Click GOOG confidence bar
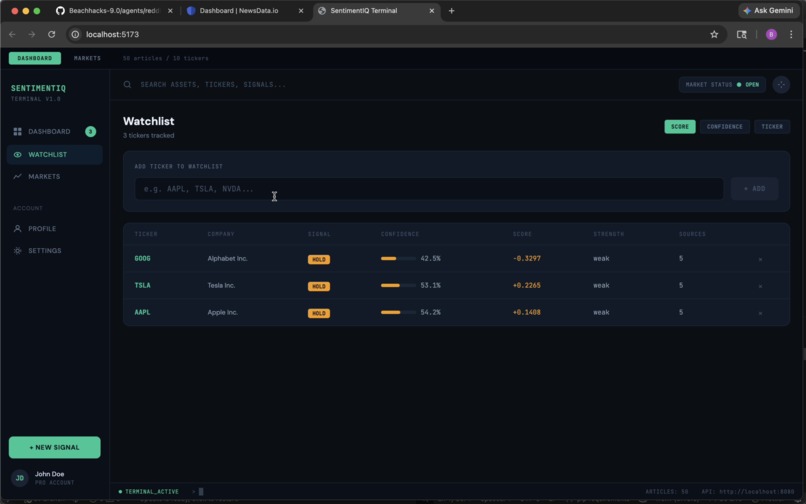The image size is (806, 504). (x=398, y=259)
